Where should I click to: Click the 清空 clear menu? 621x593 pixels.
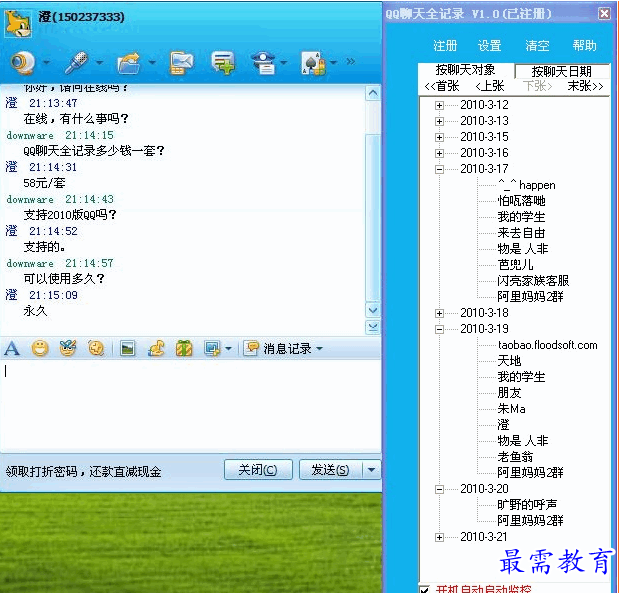537,46
